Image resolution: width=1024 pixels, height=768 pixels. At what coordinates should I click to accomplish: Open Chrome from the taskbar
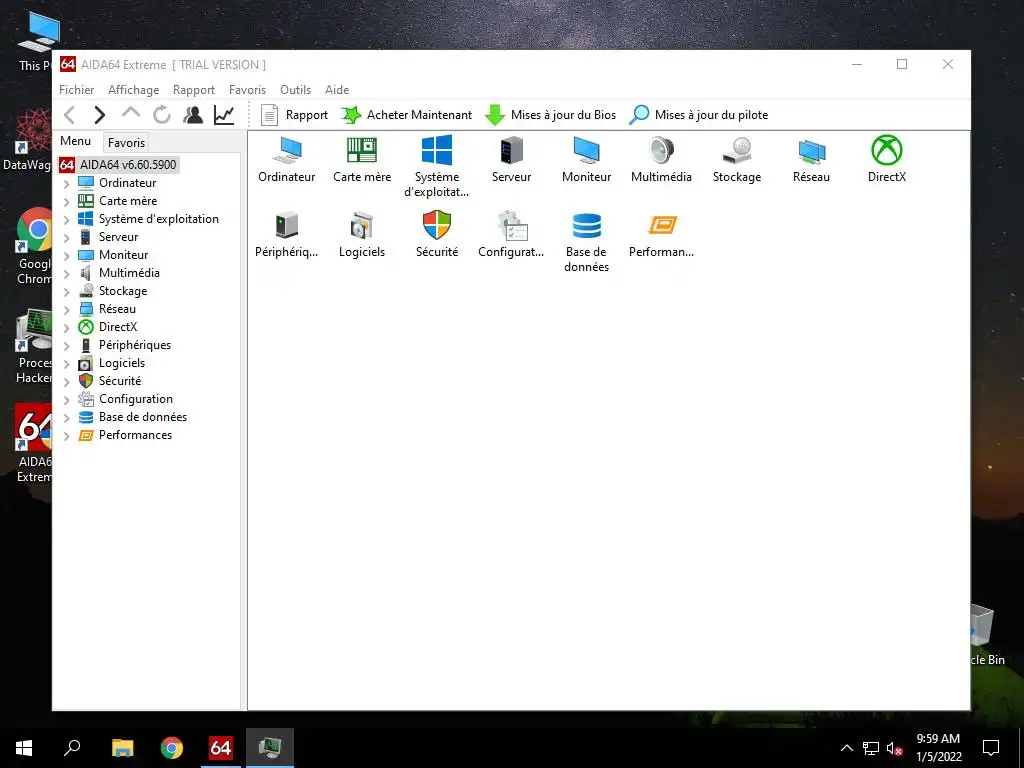[172, 748]
